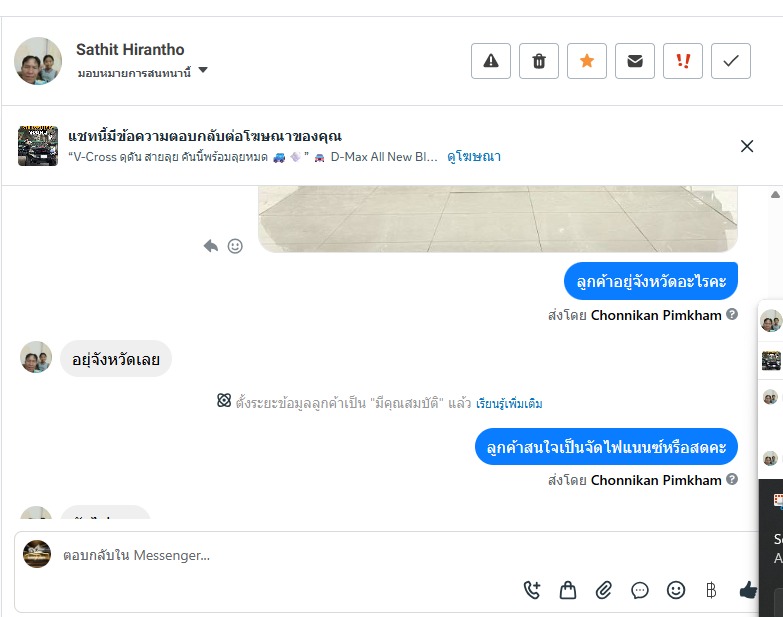Delete conversation using the trash icon
This screenshot has width=783, height=617.
click(539, 61)
